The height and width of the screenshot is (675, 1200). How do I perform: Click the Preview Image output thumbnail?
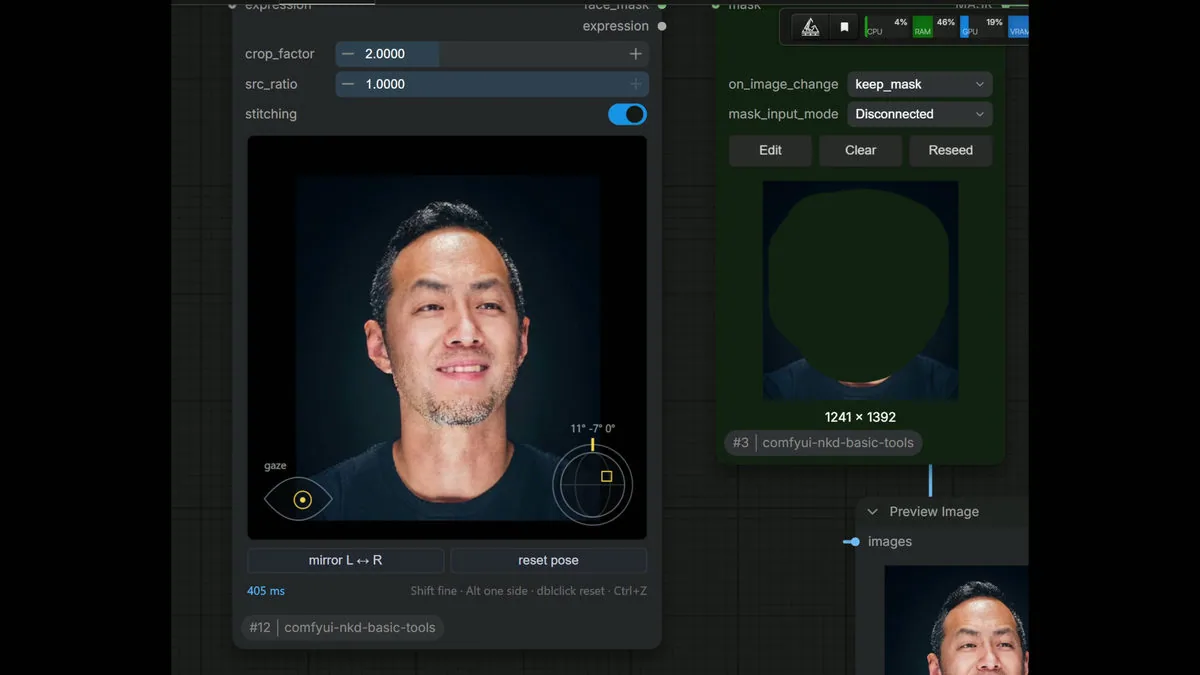(x=956, y=620)
